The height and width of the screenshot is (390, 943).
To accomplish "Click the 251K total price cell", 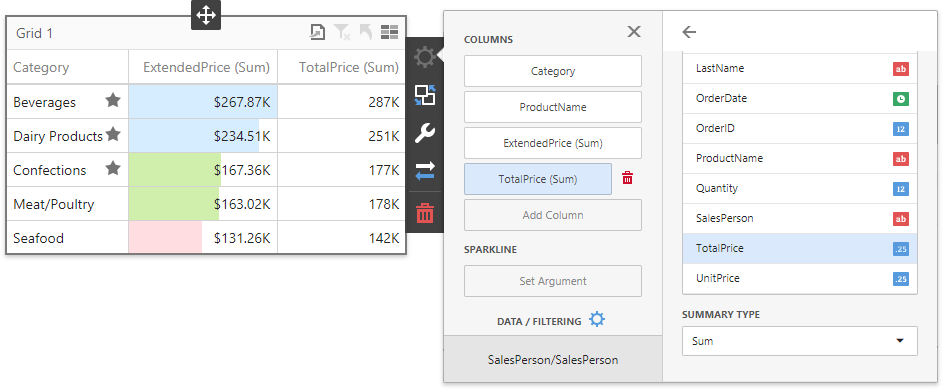I will (x=342, y=136).
